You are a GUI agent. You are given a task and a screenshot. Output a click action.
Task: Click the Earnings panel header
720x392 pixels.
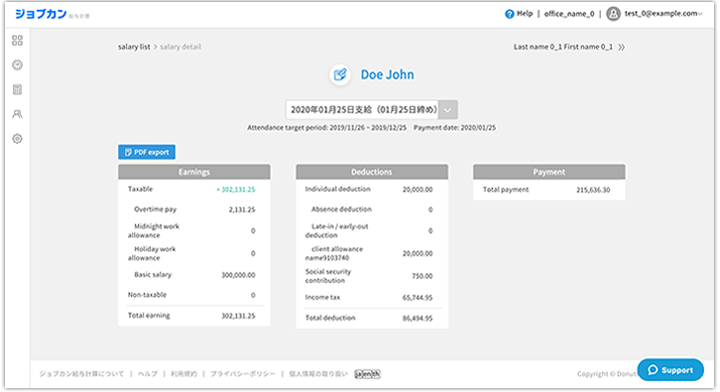194,172
